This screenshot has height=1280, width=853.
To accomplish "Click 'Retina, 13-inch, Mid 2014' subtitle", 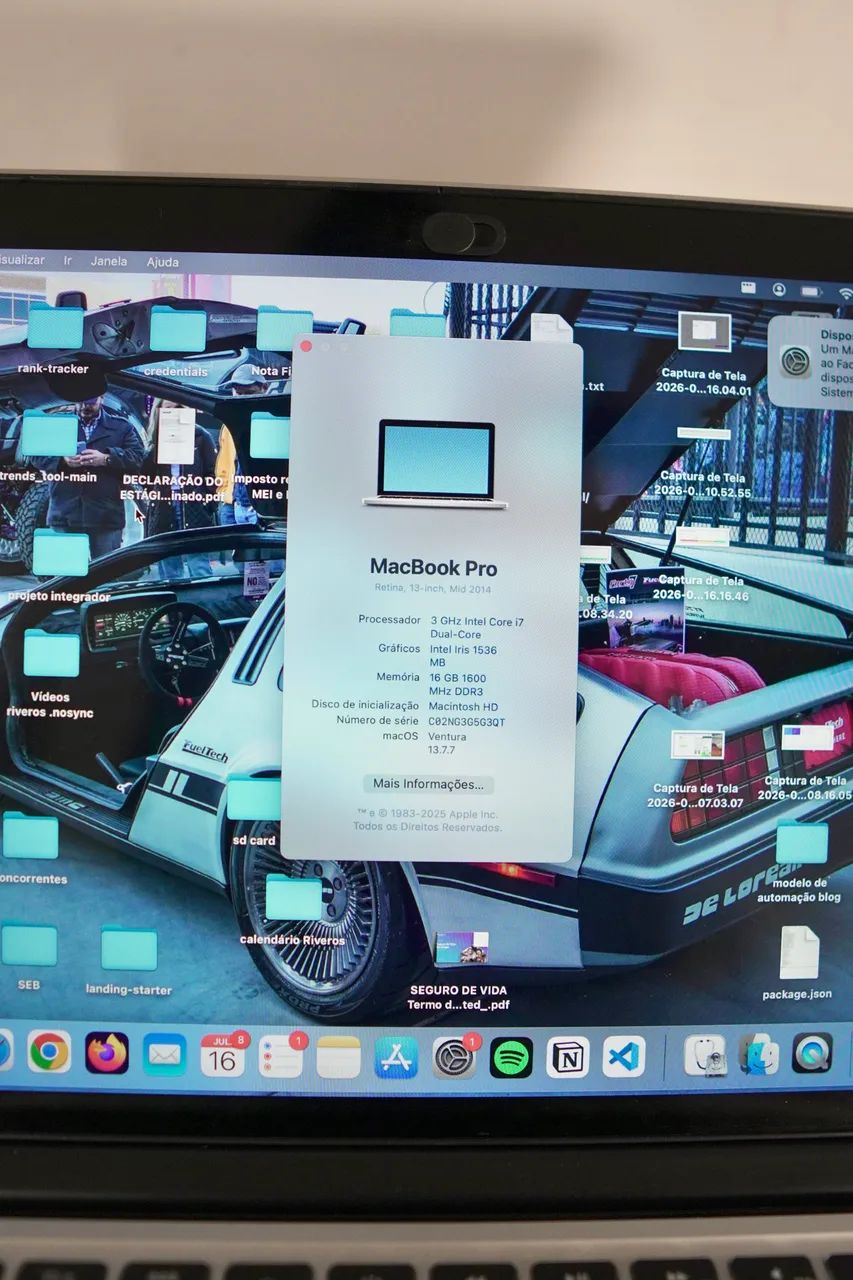I will coord(433,588).
